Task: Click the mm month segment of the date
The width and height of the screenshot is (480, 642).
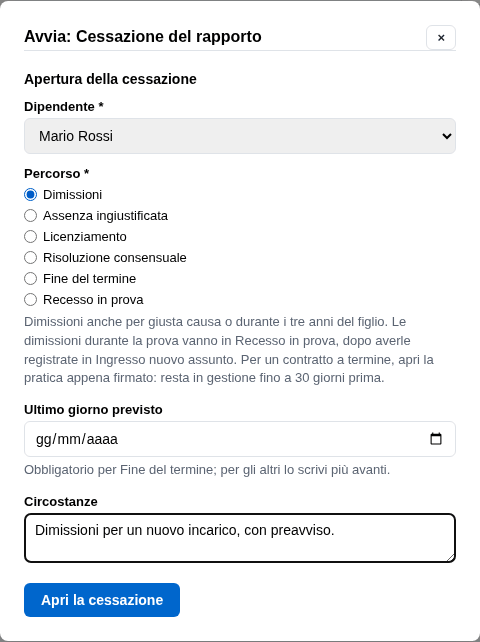Action: pos(69,439)
